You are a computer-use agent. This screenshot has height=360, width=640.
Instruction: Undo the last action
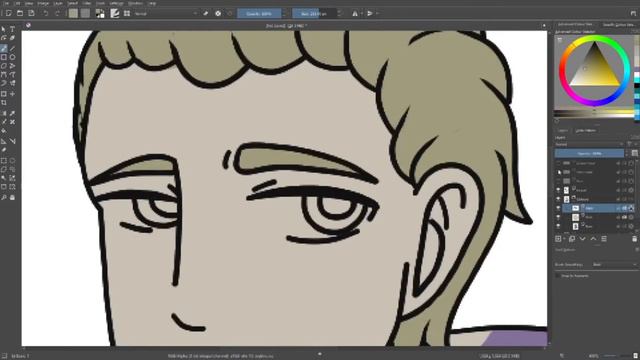[46, 13]
